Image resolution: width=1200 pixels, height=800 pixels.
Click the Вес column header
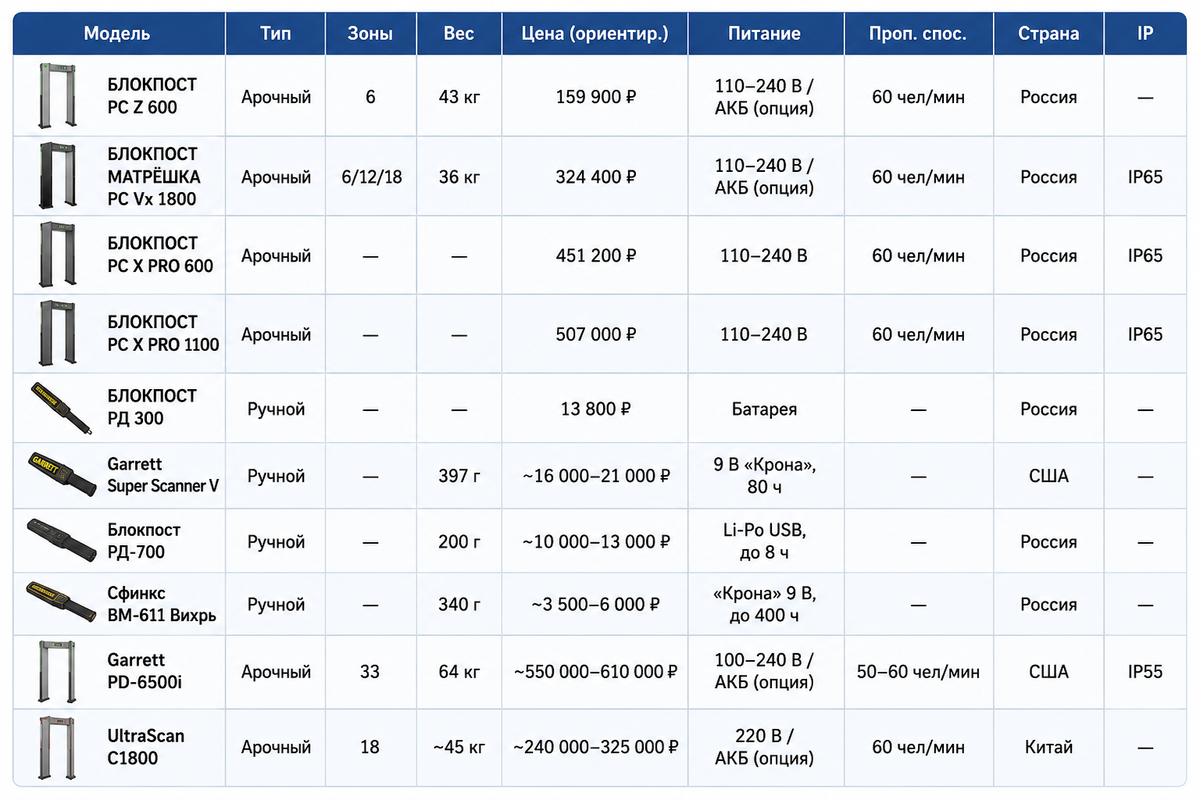[459, 33]
